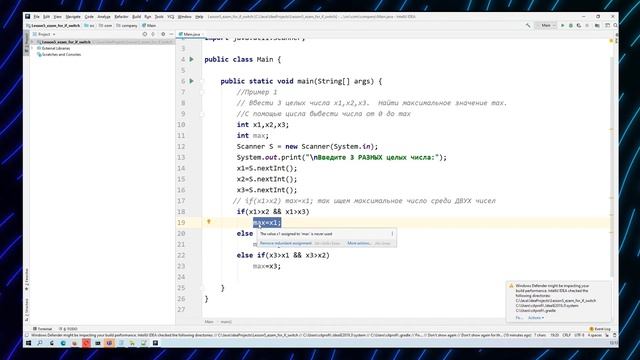Open the Windows Start button
This screenshot has width=640, height=360.
[29, 343]
